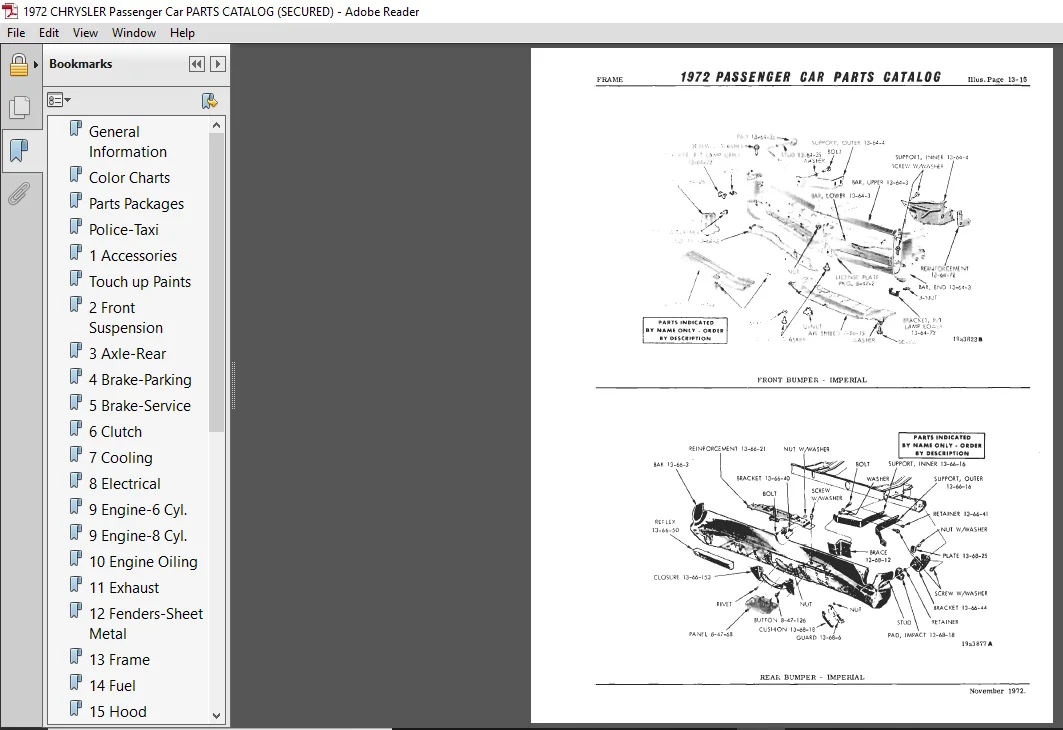Click bookmark icon beside Color Charts

pyautogui.click(x=76, y=175)
